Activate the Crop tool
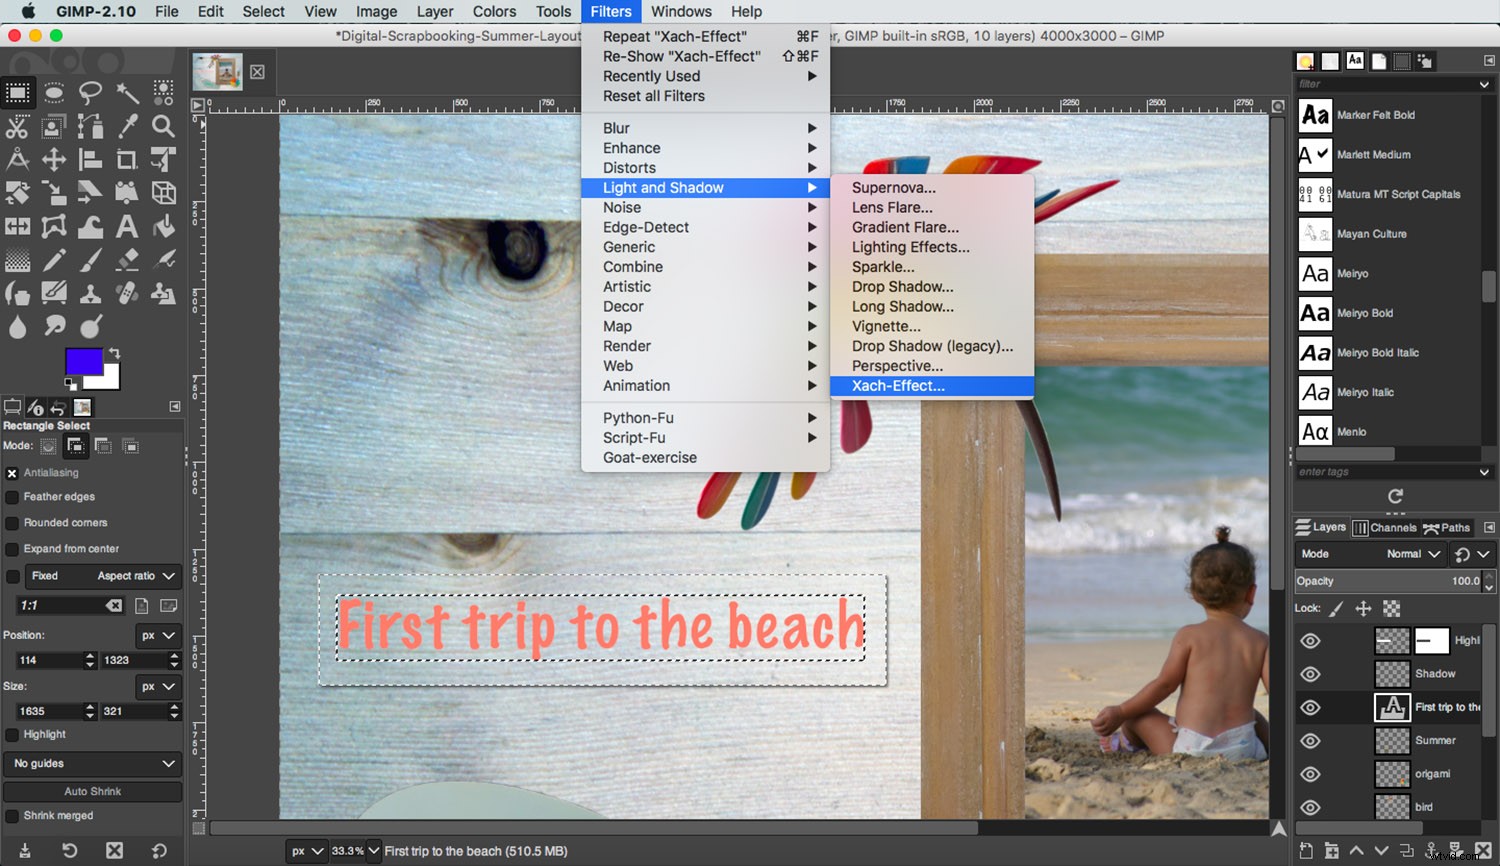Image resolution: width=1500 pixels, height=866 pixels. coord(127,159)
